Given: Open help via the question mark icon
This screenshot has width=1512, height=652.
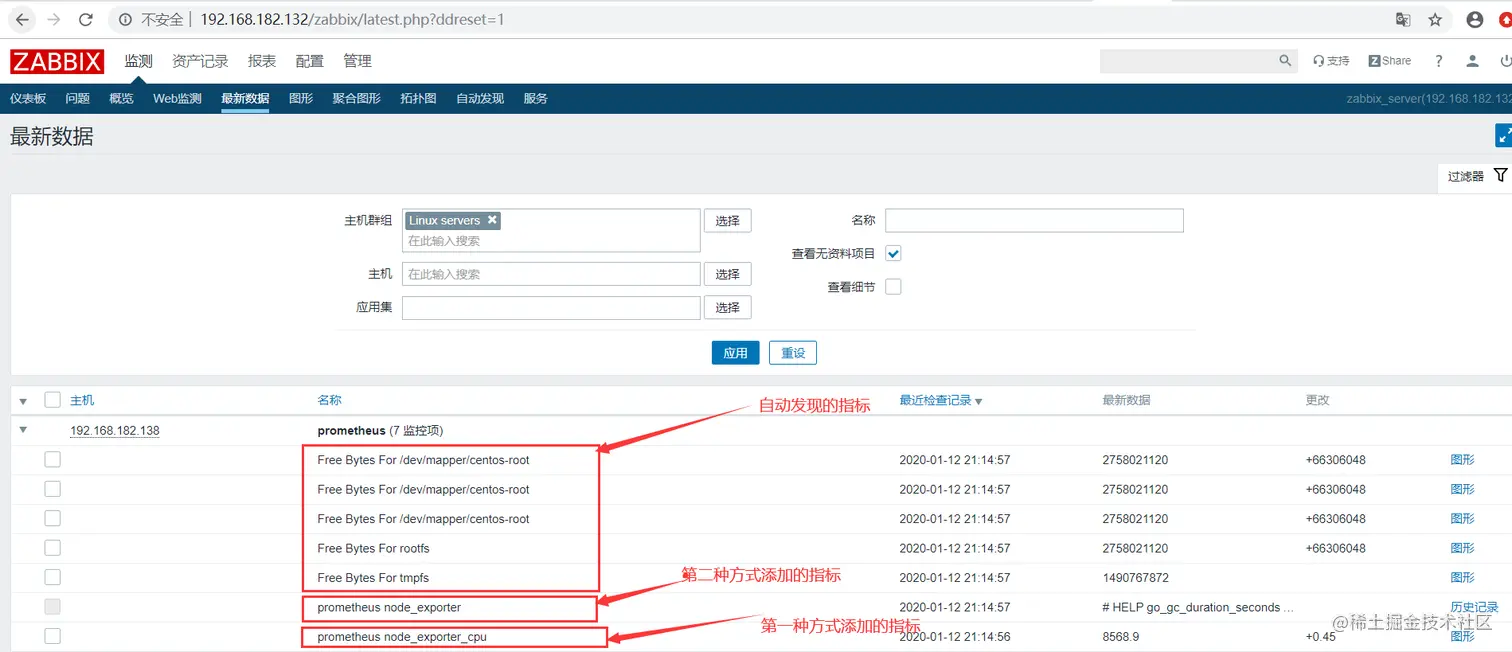Looking at the screenshot, I should [x=1439, y=61].
